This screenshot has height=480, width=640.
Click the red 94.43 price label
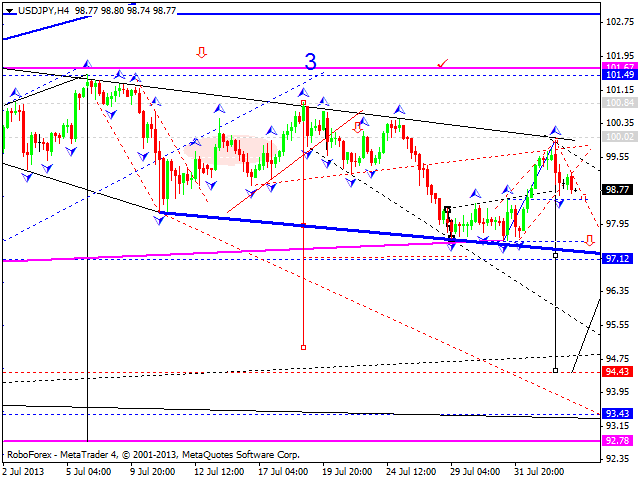pyautogui.click(x=616, y=371)
